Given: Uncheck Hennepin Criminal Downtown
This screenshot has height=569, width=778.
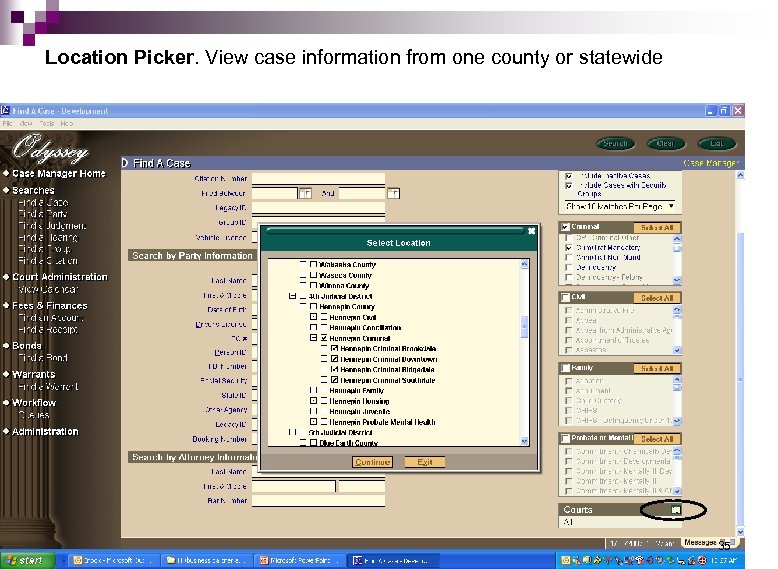Looking at the screenshot, I should click(334, 359).
